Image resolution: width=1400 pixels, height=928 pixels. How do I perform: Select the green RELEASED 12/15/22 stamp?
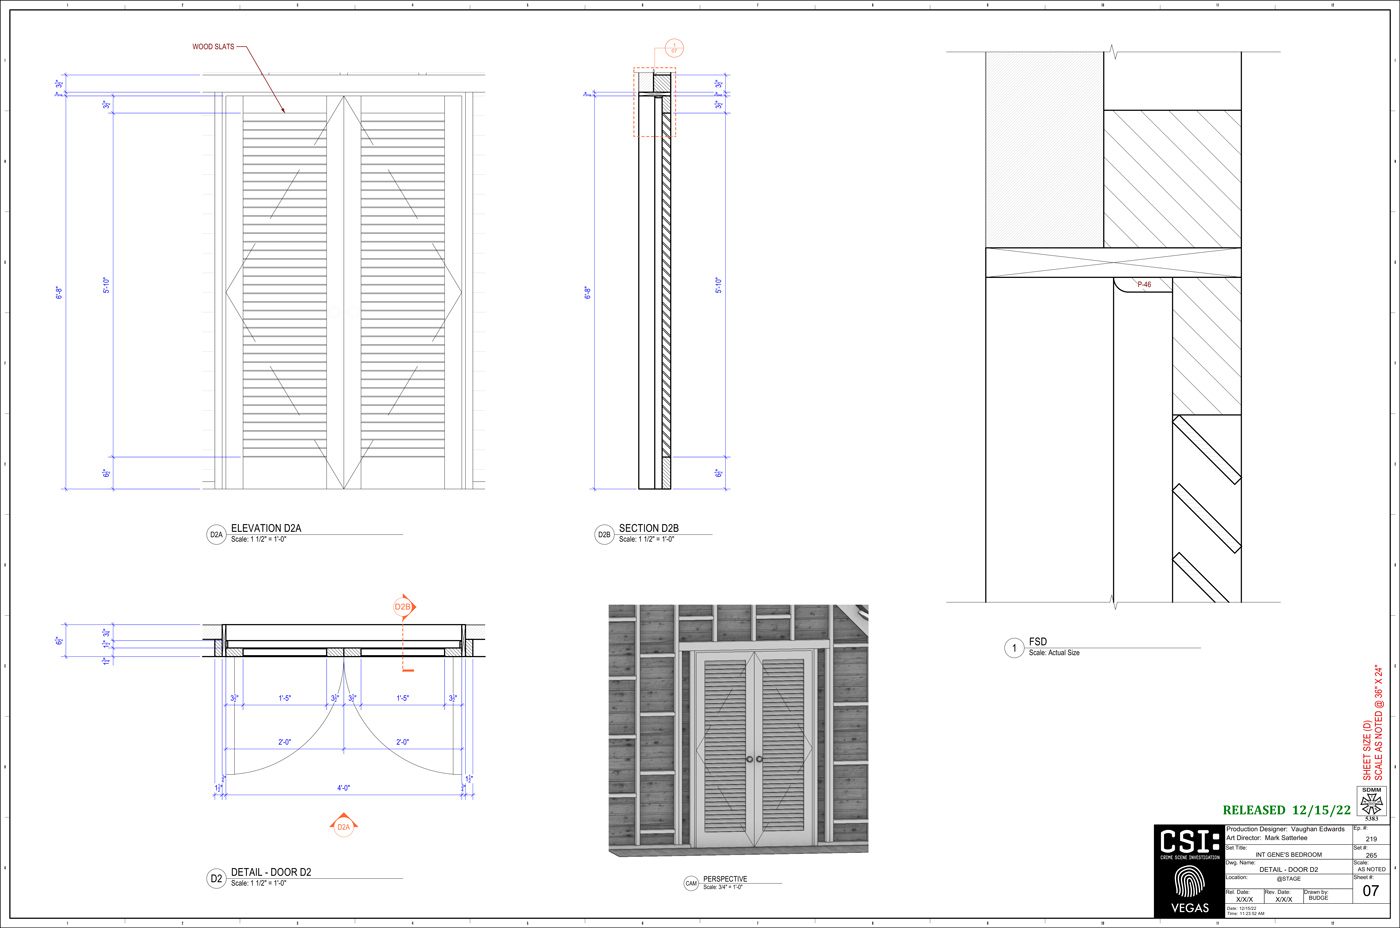pyautogui.click(x=1286, y=810)
